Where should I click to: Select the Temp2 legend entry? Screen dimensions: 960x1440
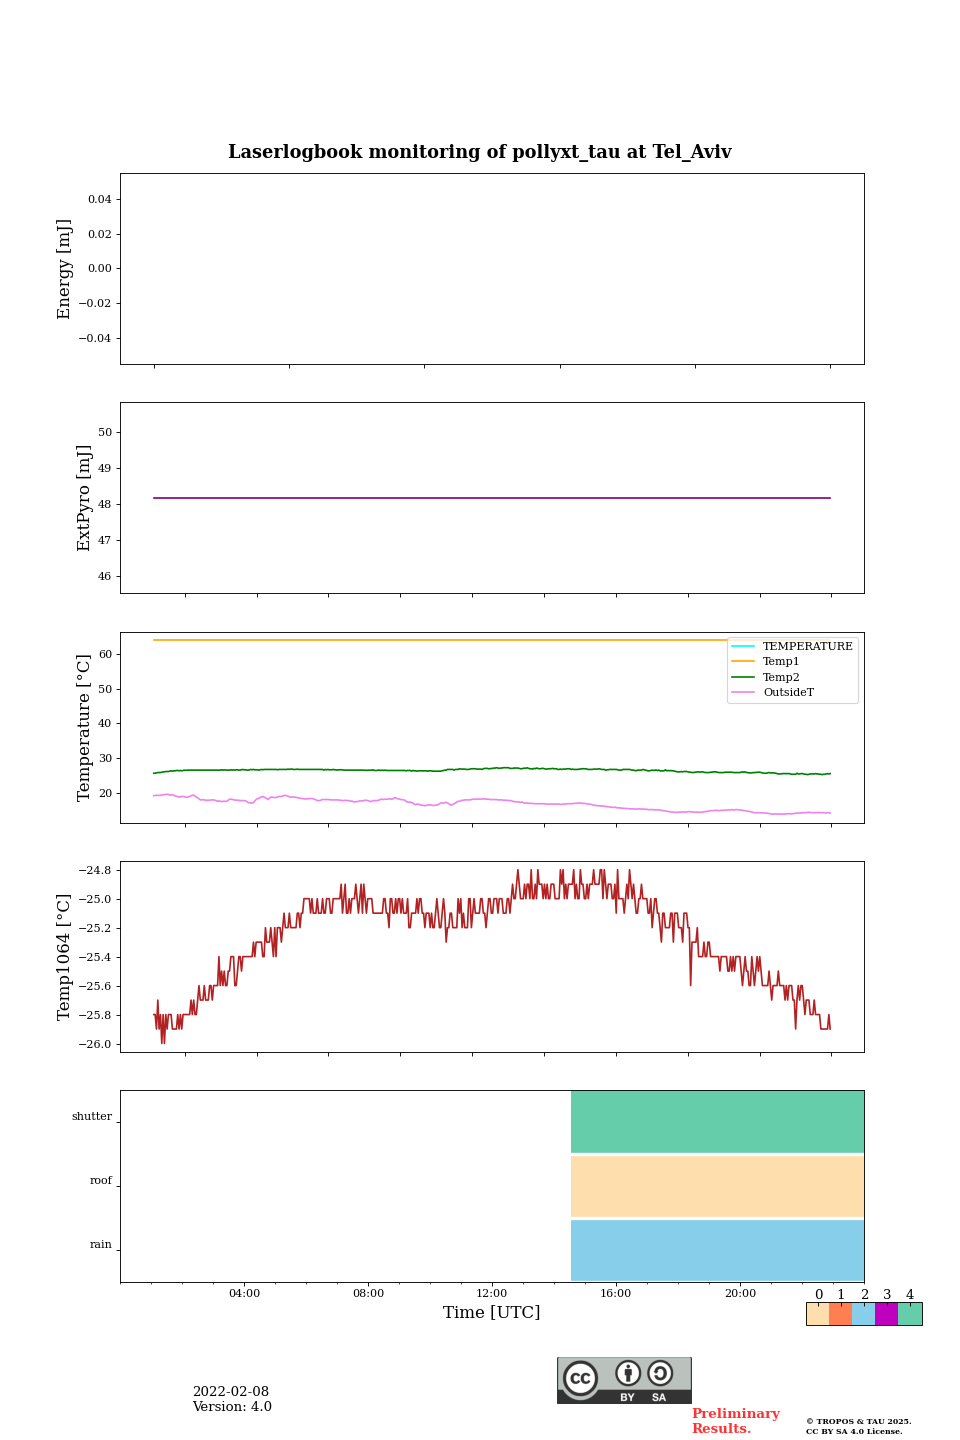(x=766, y=677)
